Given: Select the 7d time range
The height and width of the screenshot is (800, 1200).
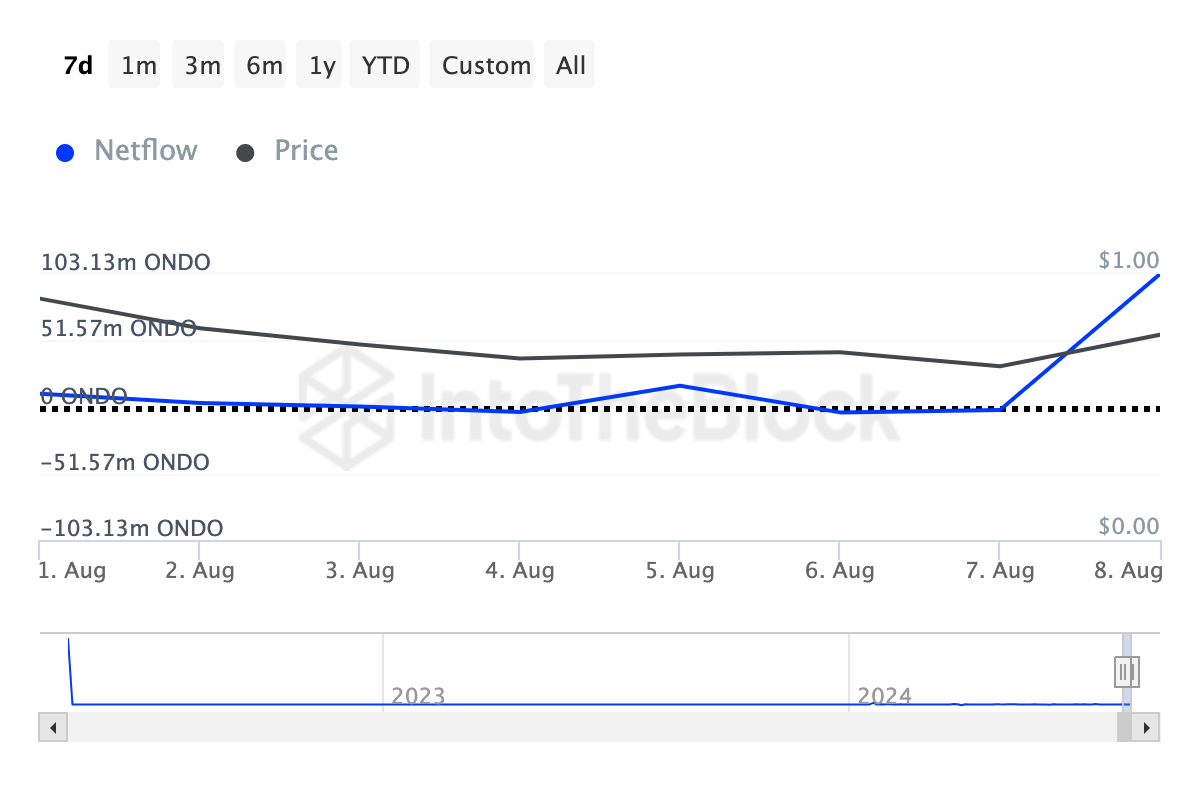Looking at the screenshot, I should [x=78, y=66].
